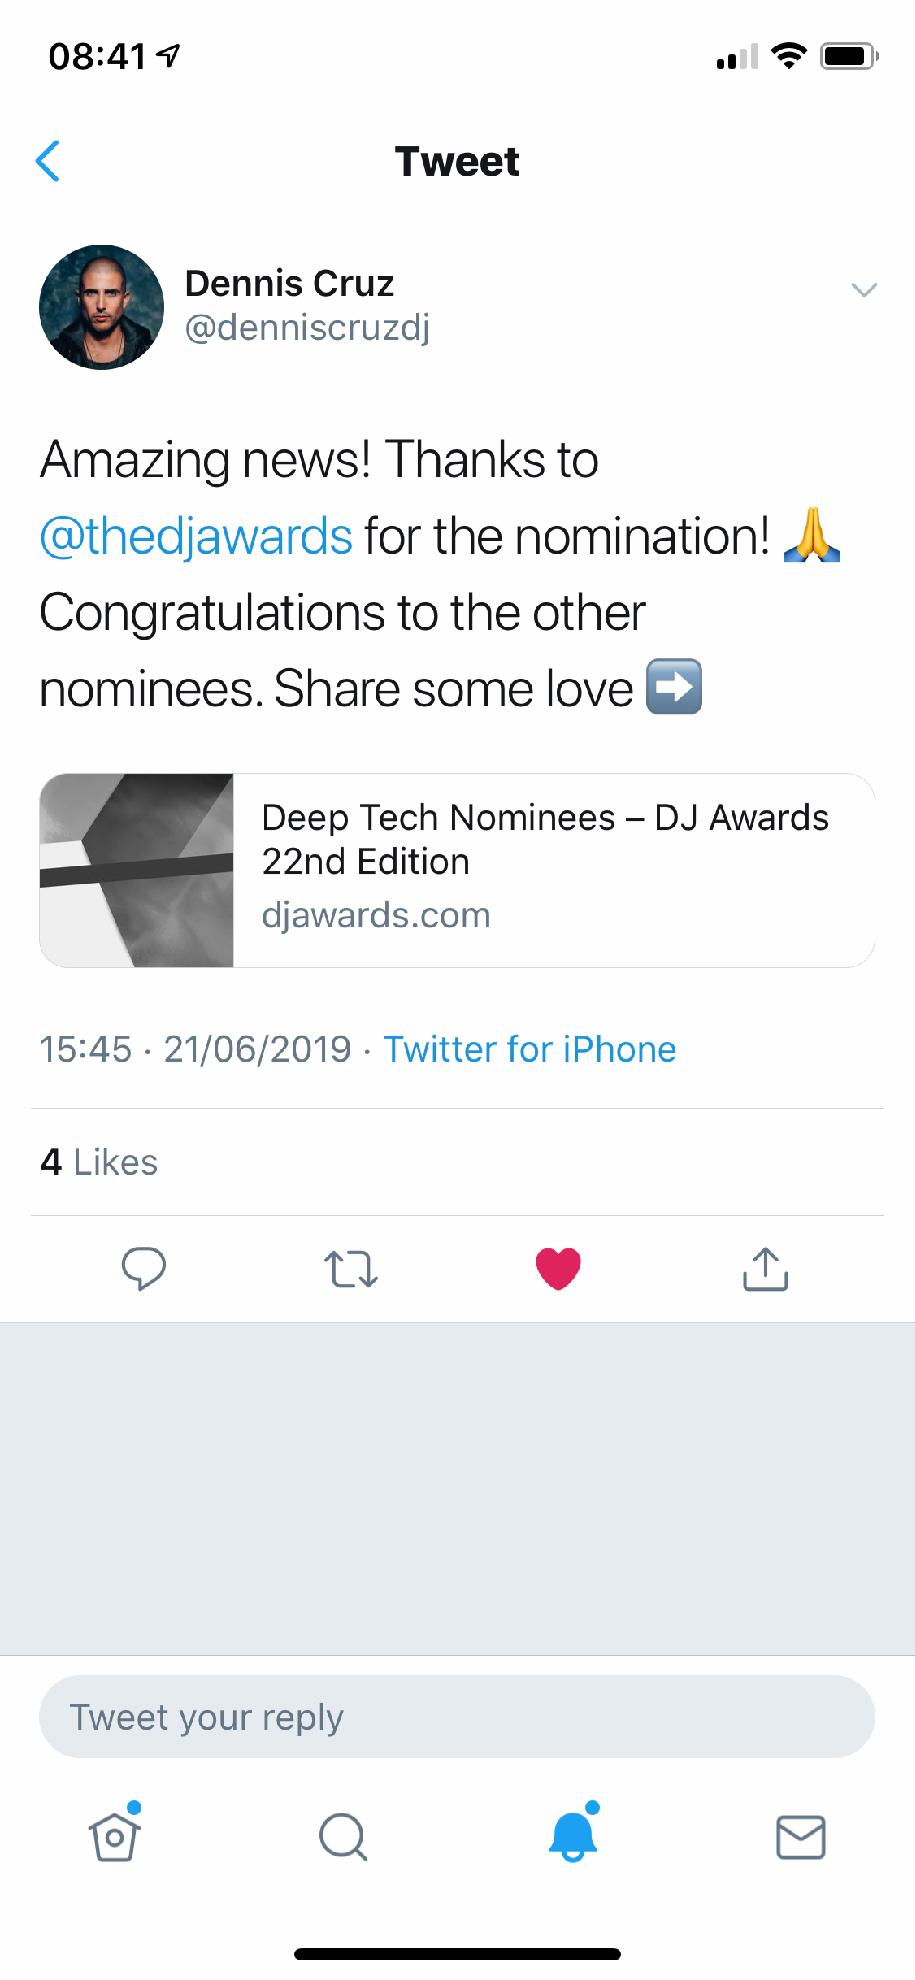Tap the 15:45 · 21/06/2019 timestamp
Image resolution: width=915 pixels, height=1980 pixels.
(195, 1049)
